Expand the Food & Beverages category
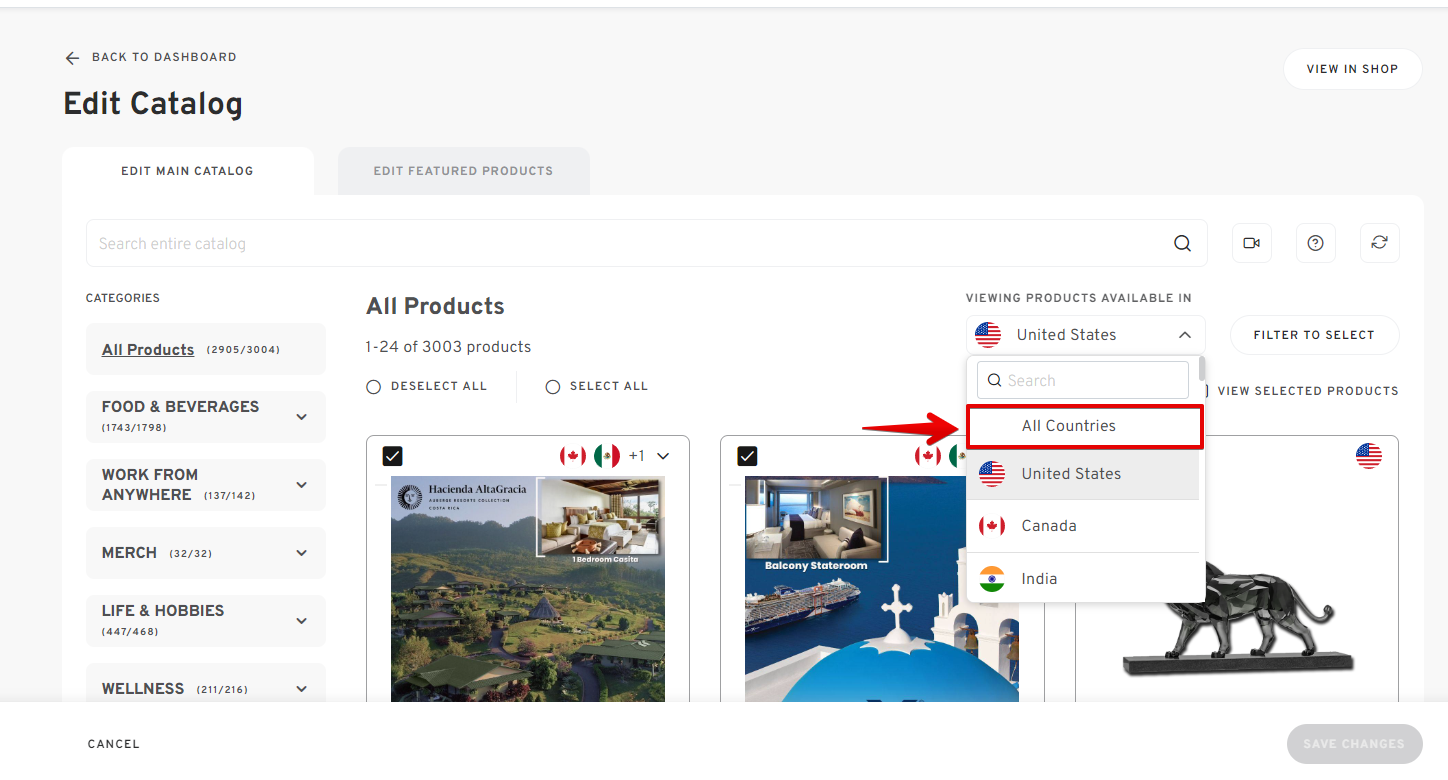Image resolution: width=1448 pixels, height=780 pixels. click(x=302, y=417)
